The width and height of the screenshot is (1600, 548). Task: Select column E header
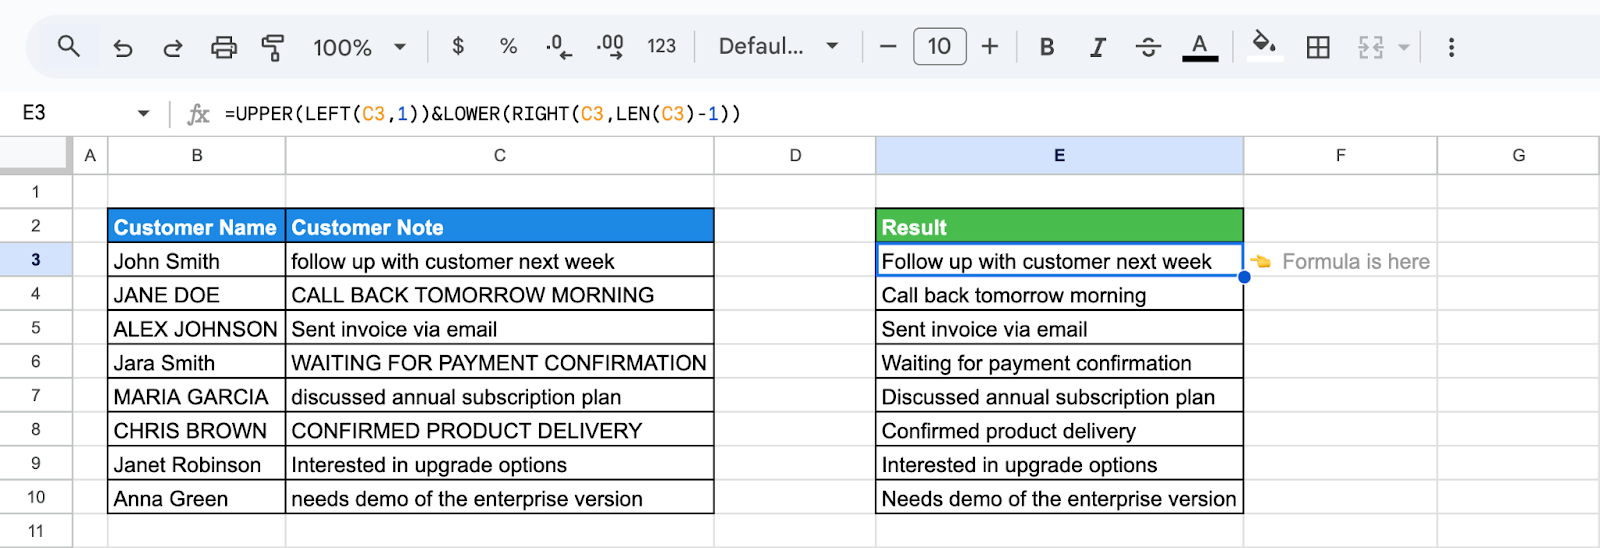[x=1059, y=155]
